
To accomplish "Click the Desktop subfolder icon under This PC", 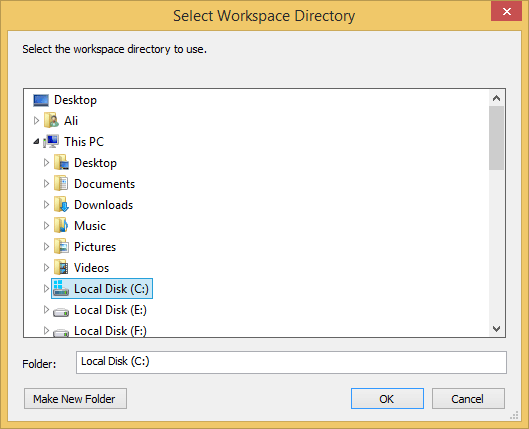I will [61, 163].
